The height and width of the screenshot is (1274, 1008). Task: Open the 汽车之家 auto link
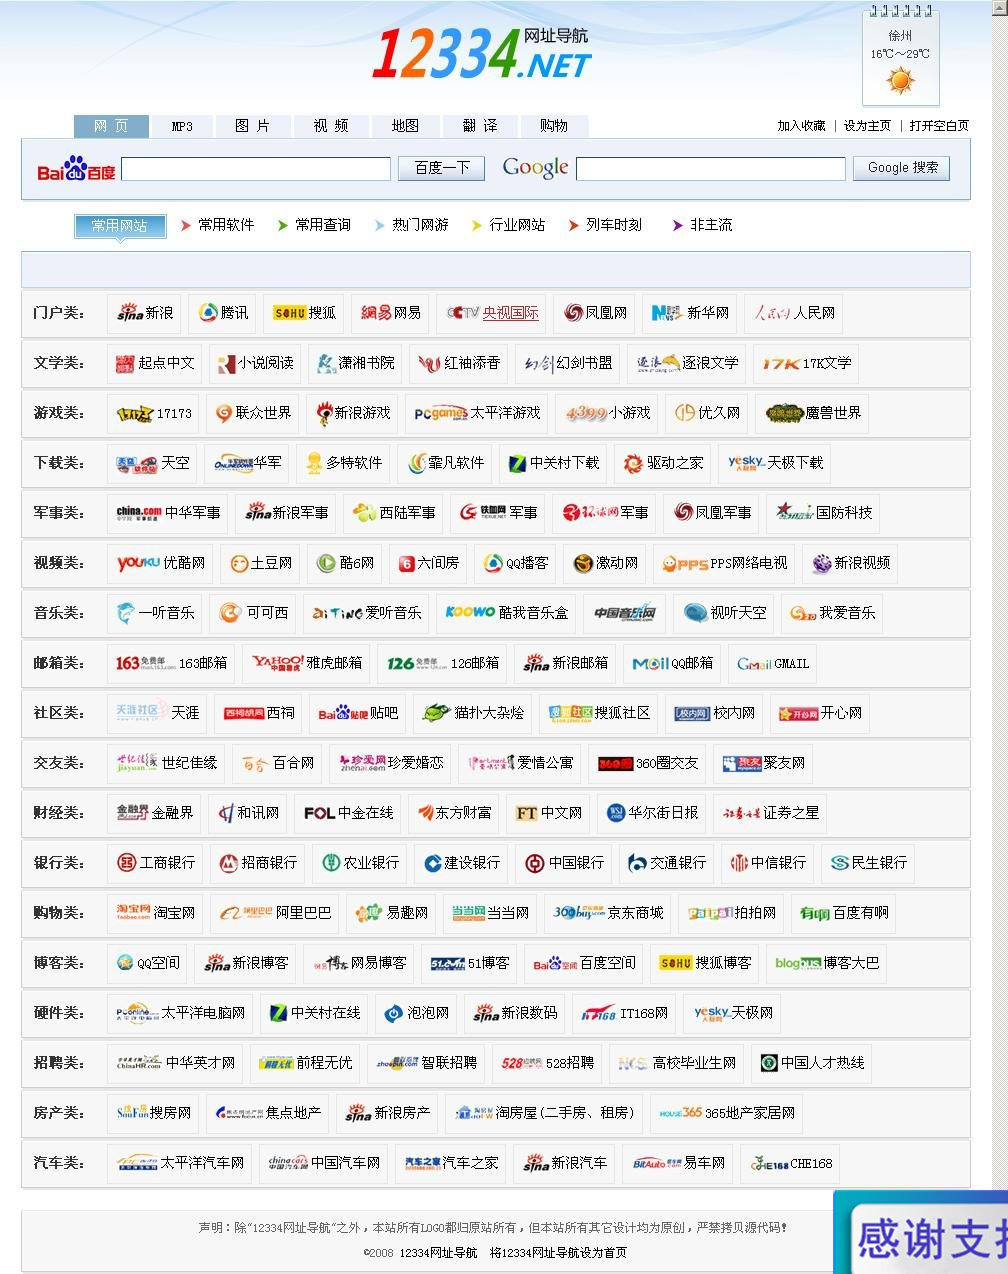point(451,1163)
